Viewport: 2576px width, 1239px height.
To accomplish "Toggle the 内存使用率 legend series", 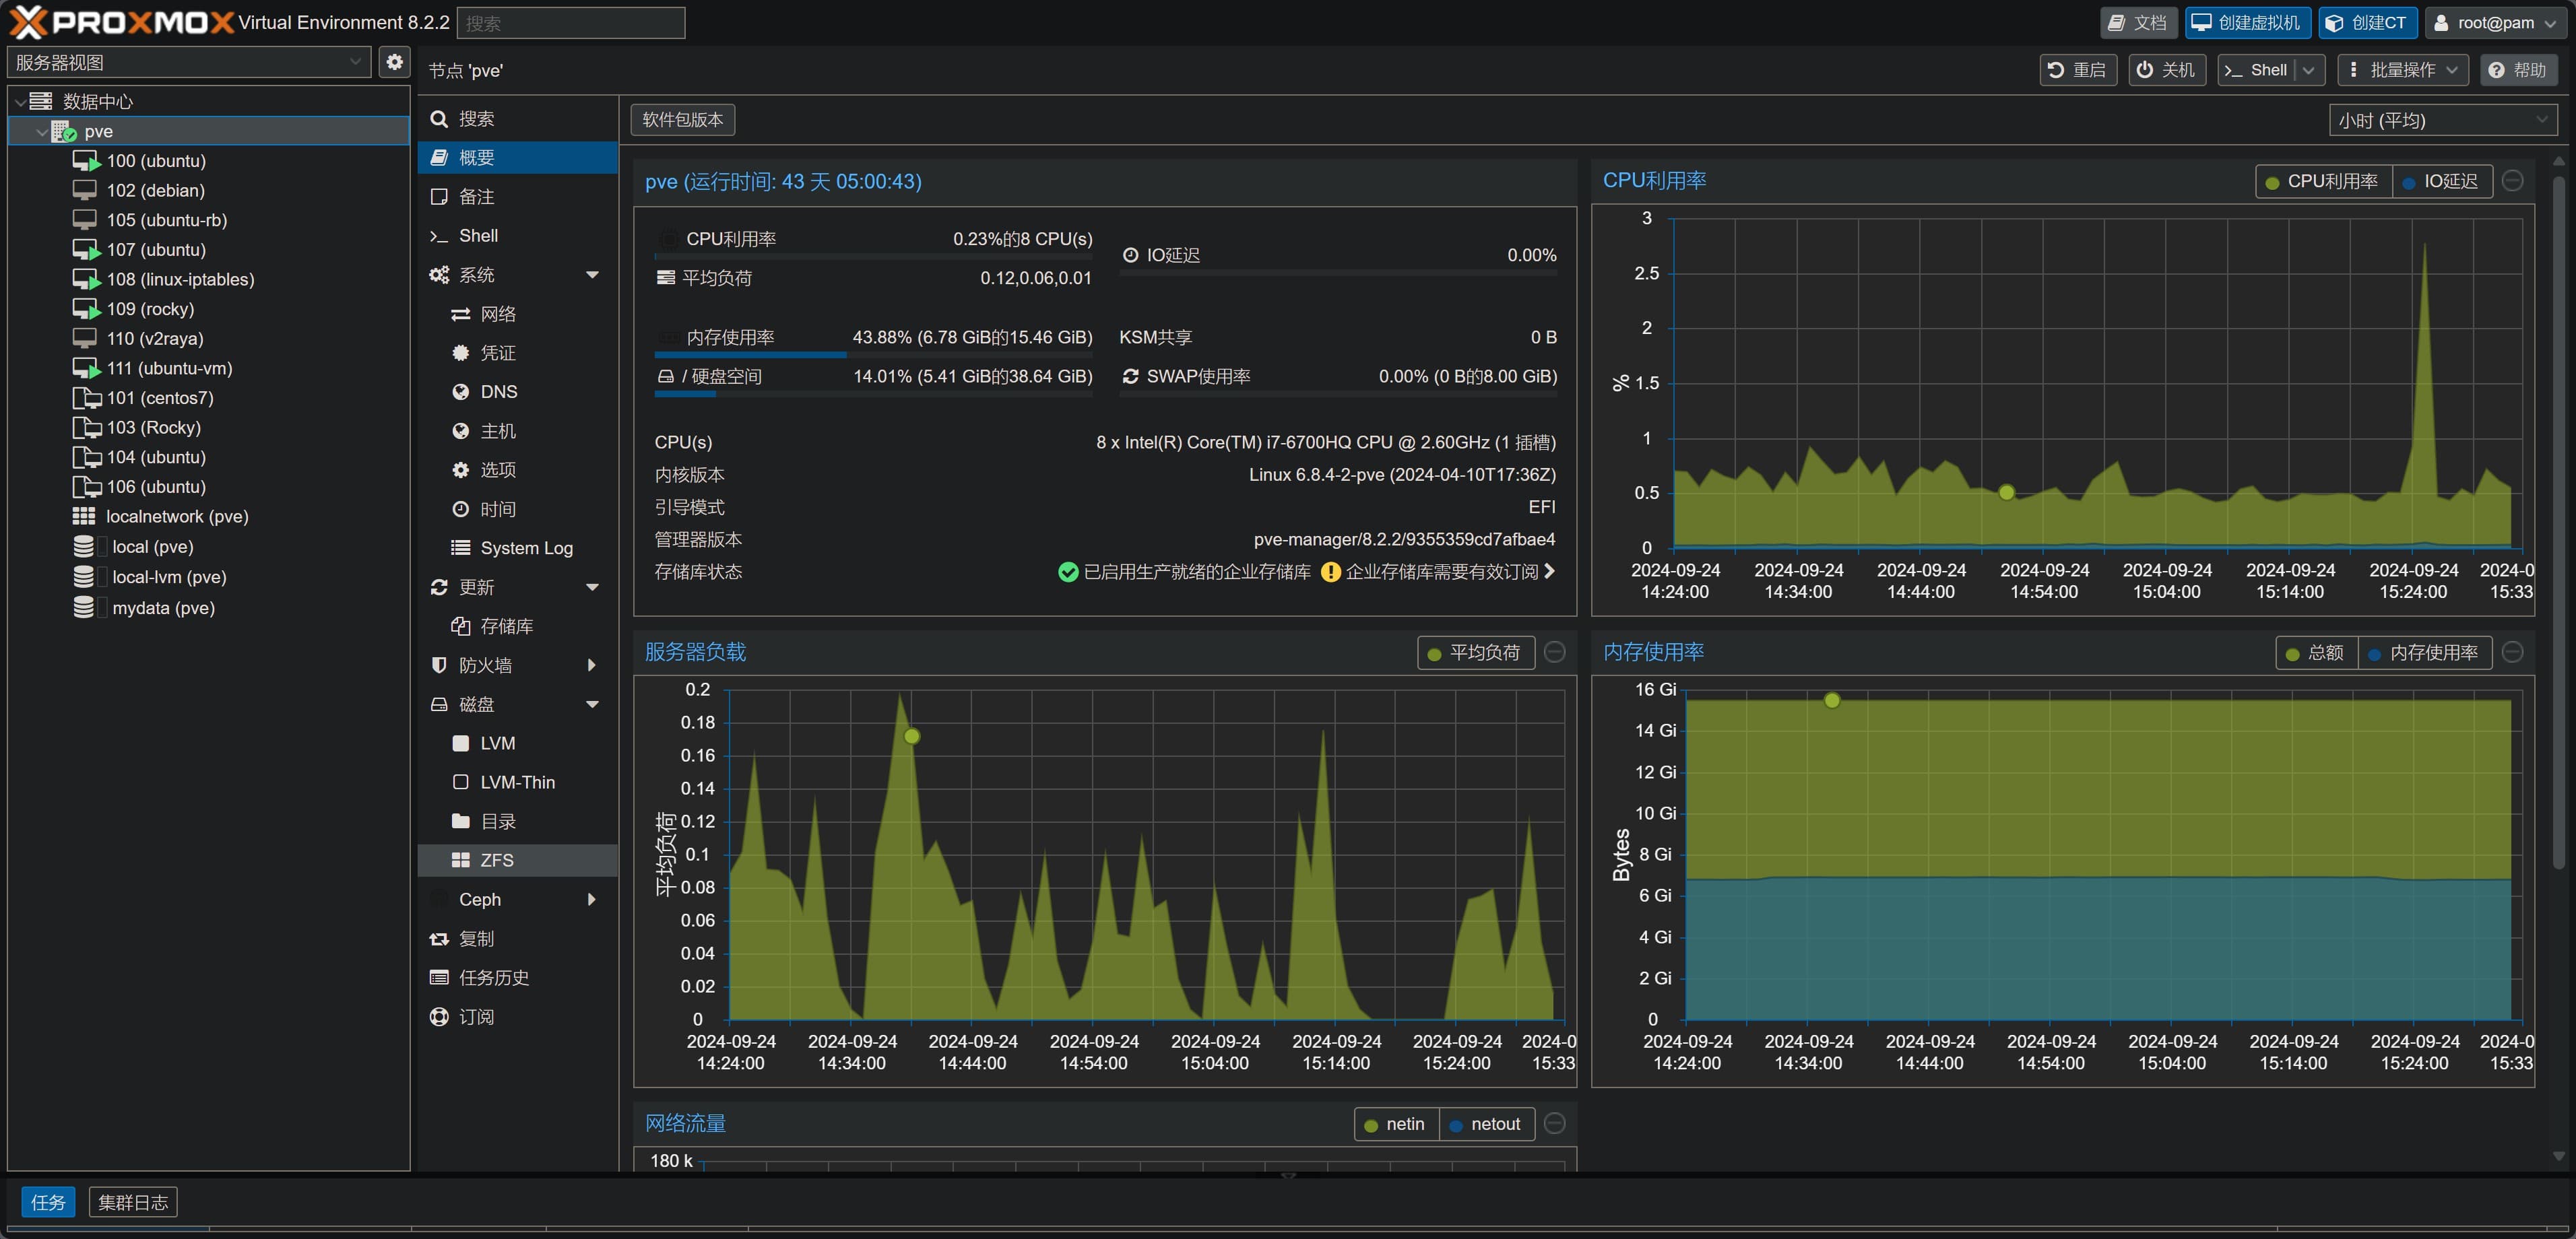I will pos(2424,653).
